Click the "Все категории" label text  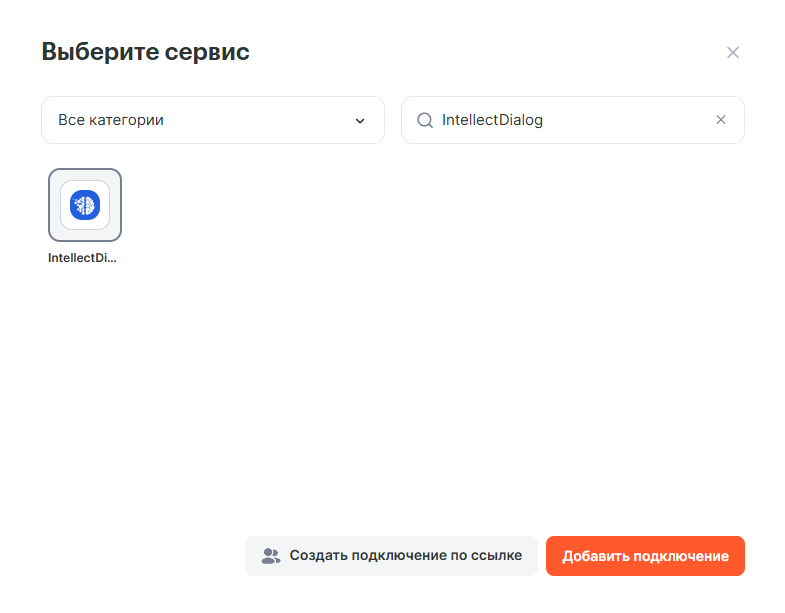click(111, 120)
